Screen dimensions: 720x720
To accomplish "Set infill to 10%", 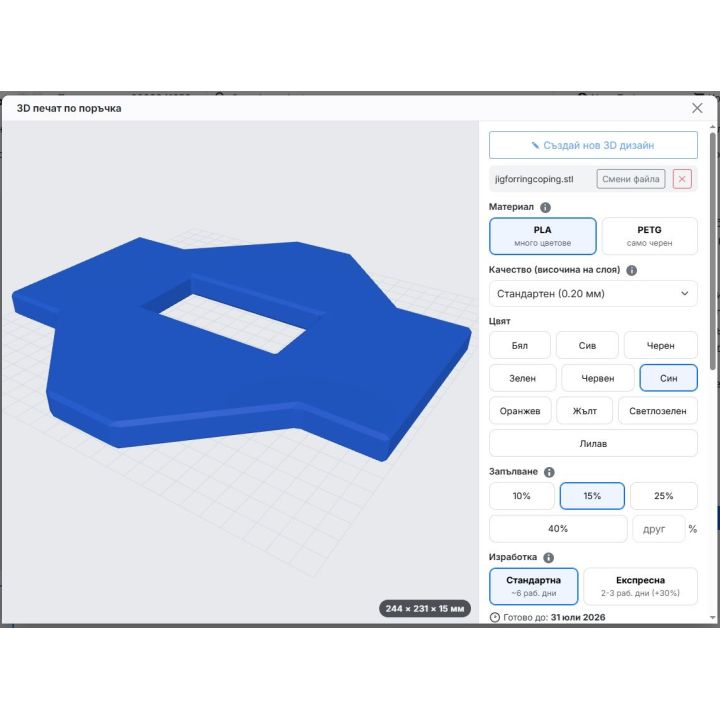I will coord(522,496).
